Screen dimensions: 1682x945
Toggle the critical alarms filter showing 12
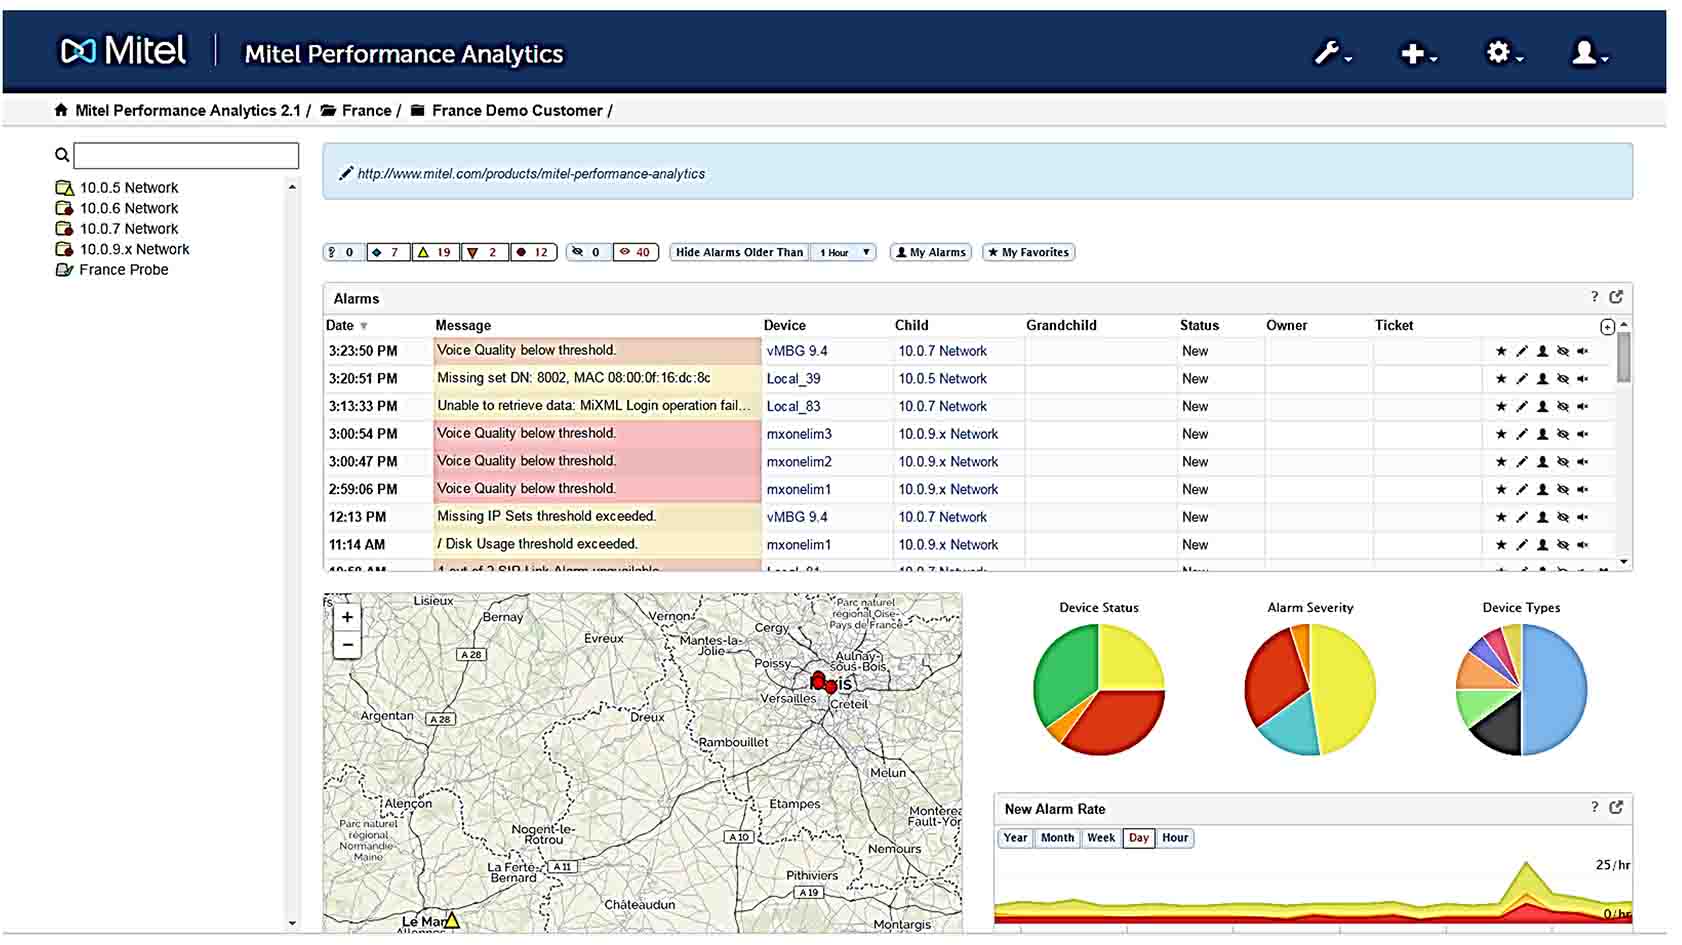click(533, 252)
